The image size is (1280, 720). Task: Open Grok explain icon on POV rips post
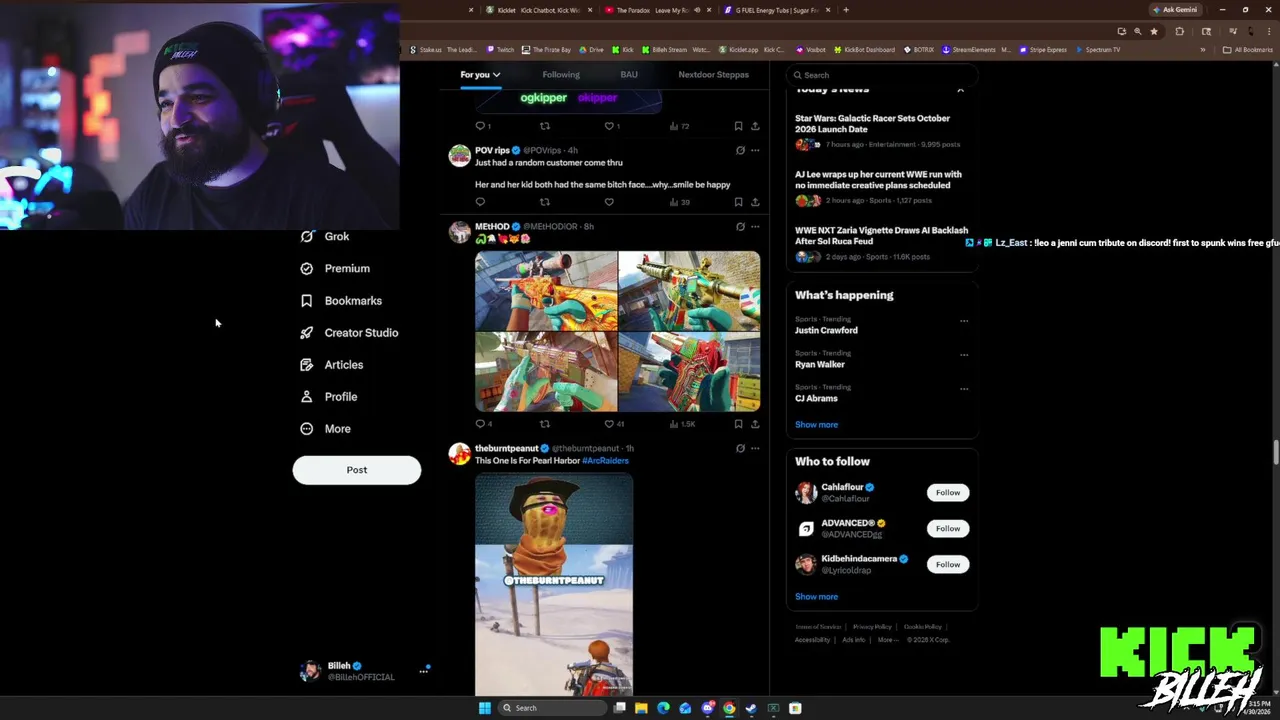click(x=740, y=151)
